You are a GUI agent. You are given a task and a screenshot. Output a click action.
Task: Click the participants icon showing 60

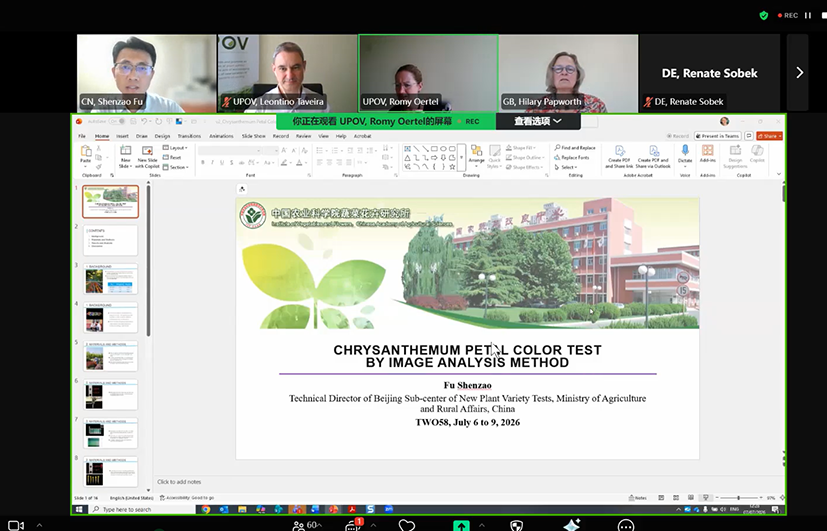pyautogui.click(x=306, y=525)
